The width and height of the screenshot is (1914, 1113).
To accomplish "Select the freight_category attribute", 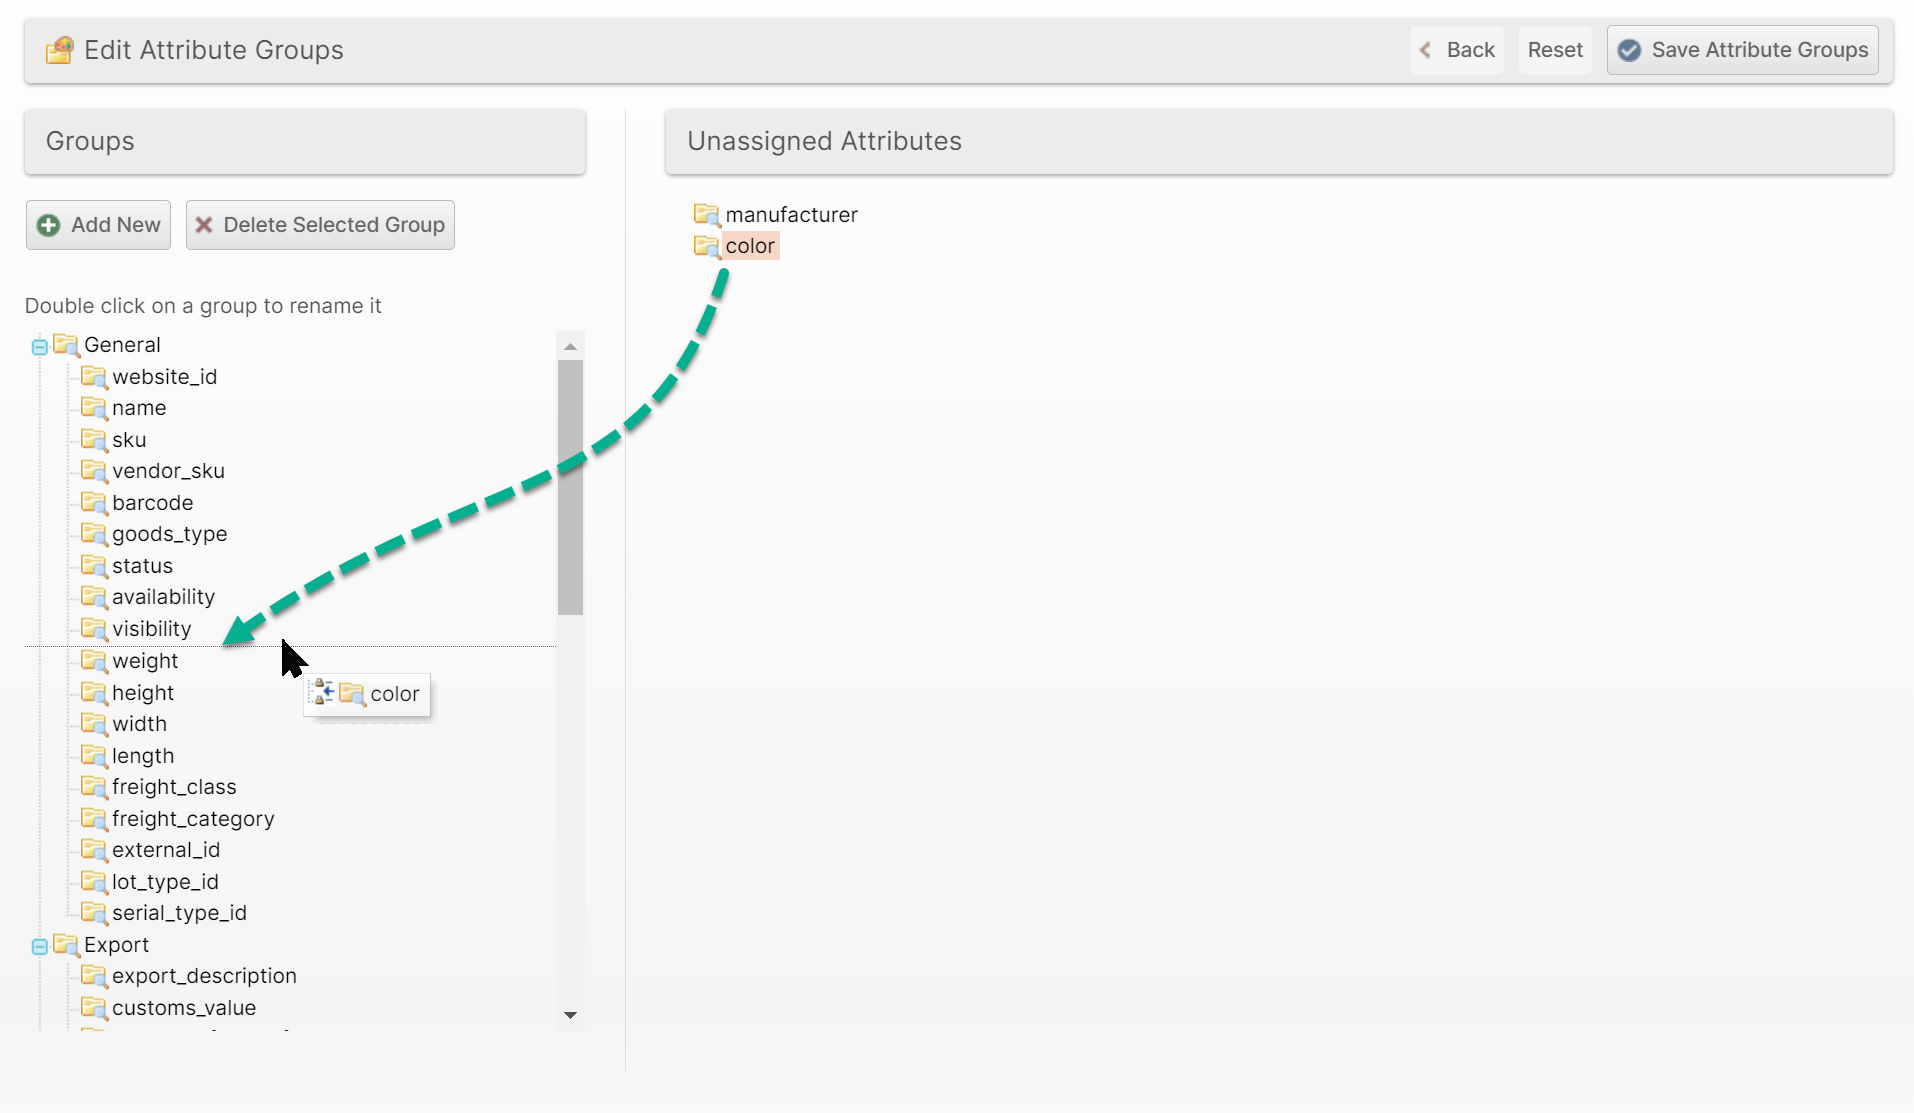I will (192, 819).
